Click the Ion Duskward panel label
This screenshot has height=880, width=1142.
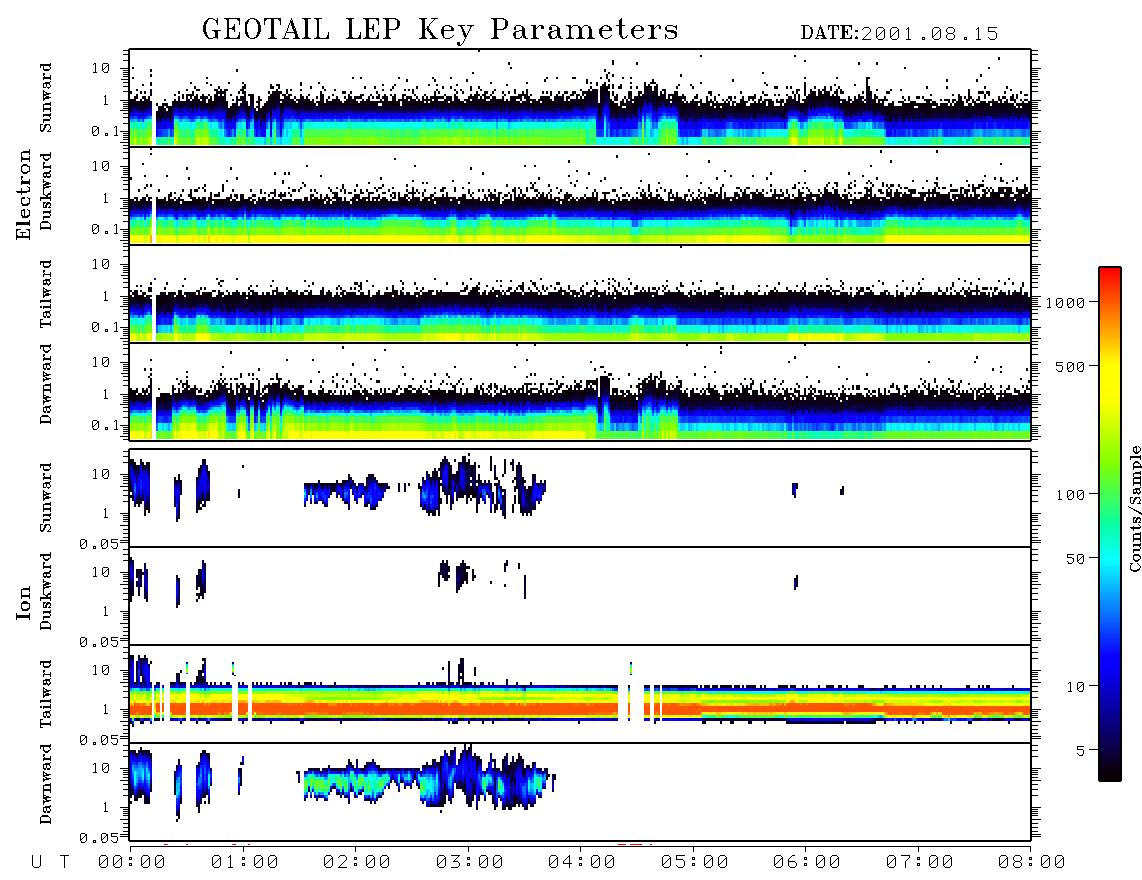(x=46, y=591)
